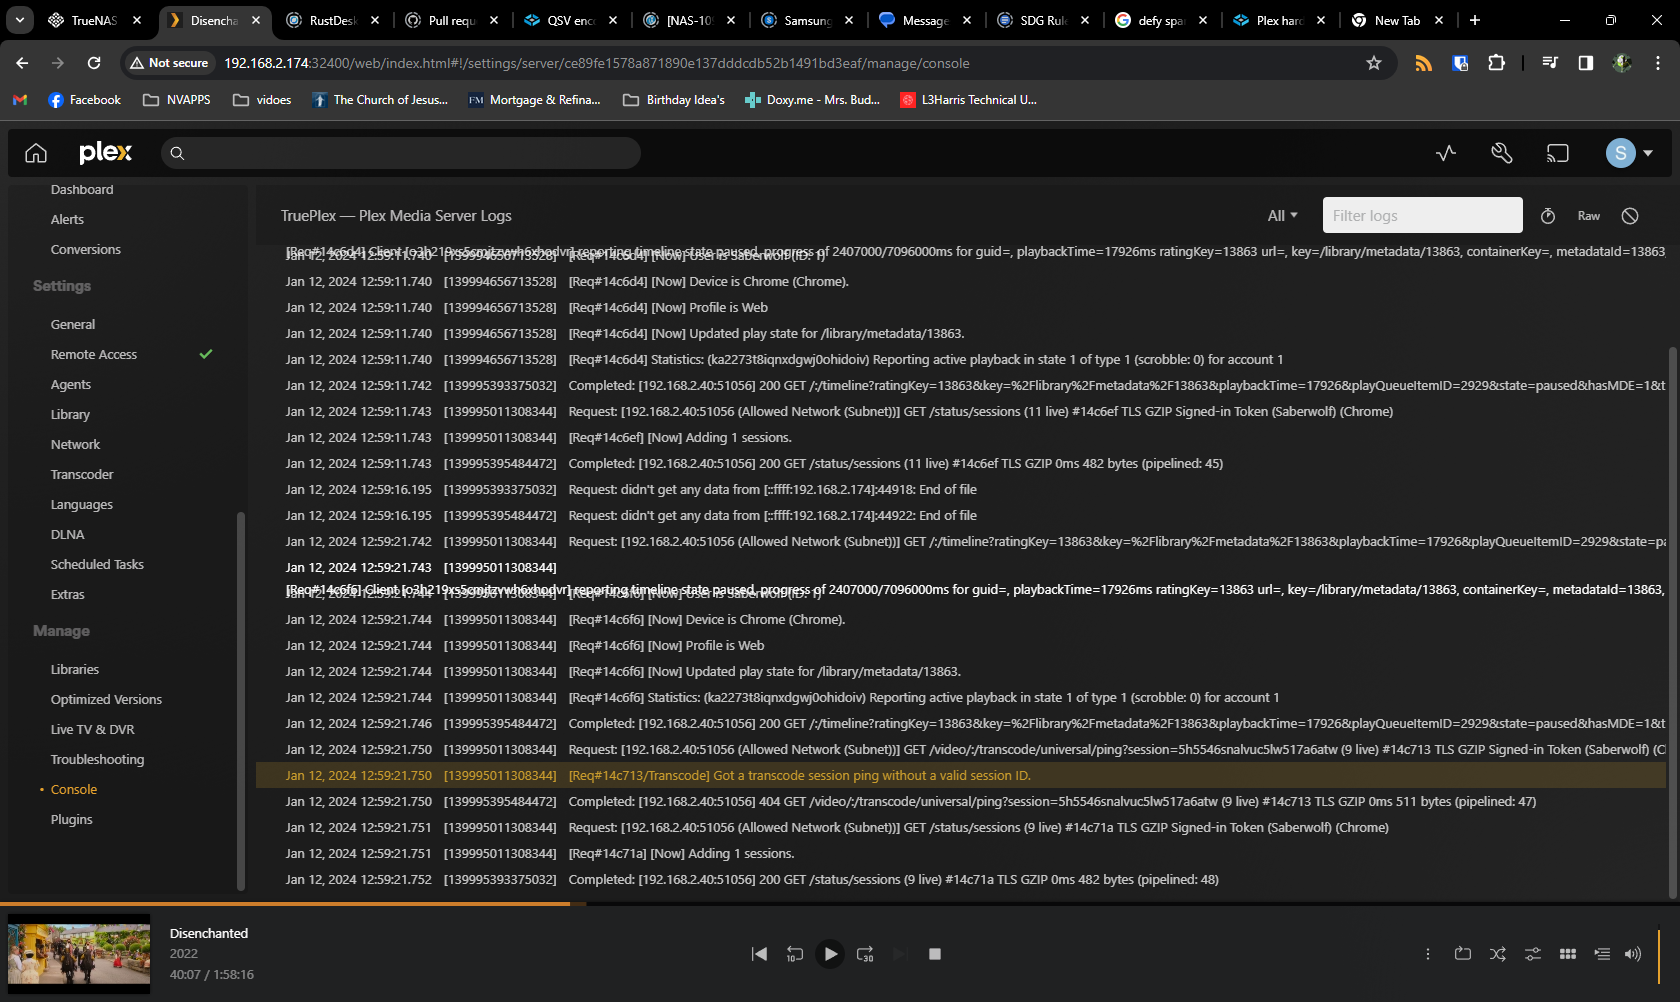This screenshot has height=1002, width=1680.
Task: Toggle repeat in the player bar
Action: [x=1463, y=954]
